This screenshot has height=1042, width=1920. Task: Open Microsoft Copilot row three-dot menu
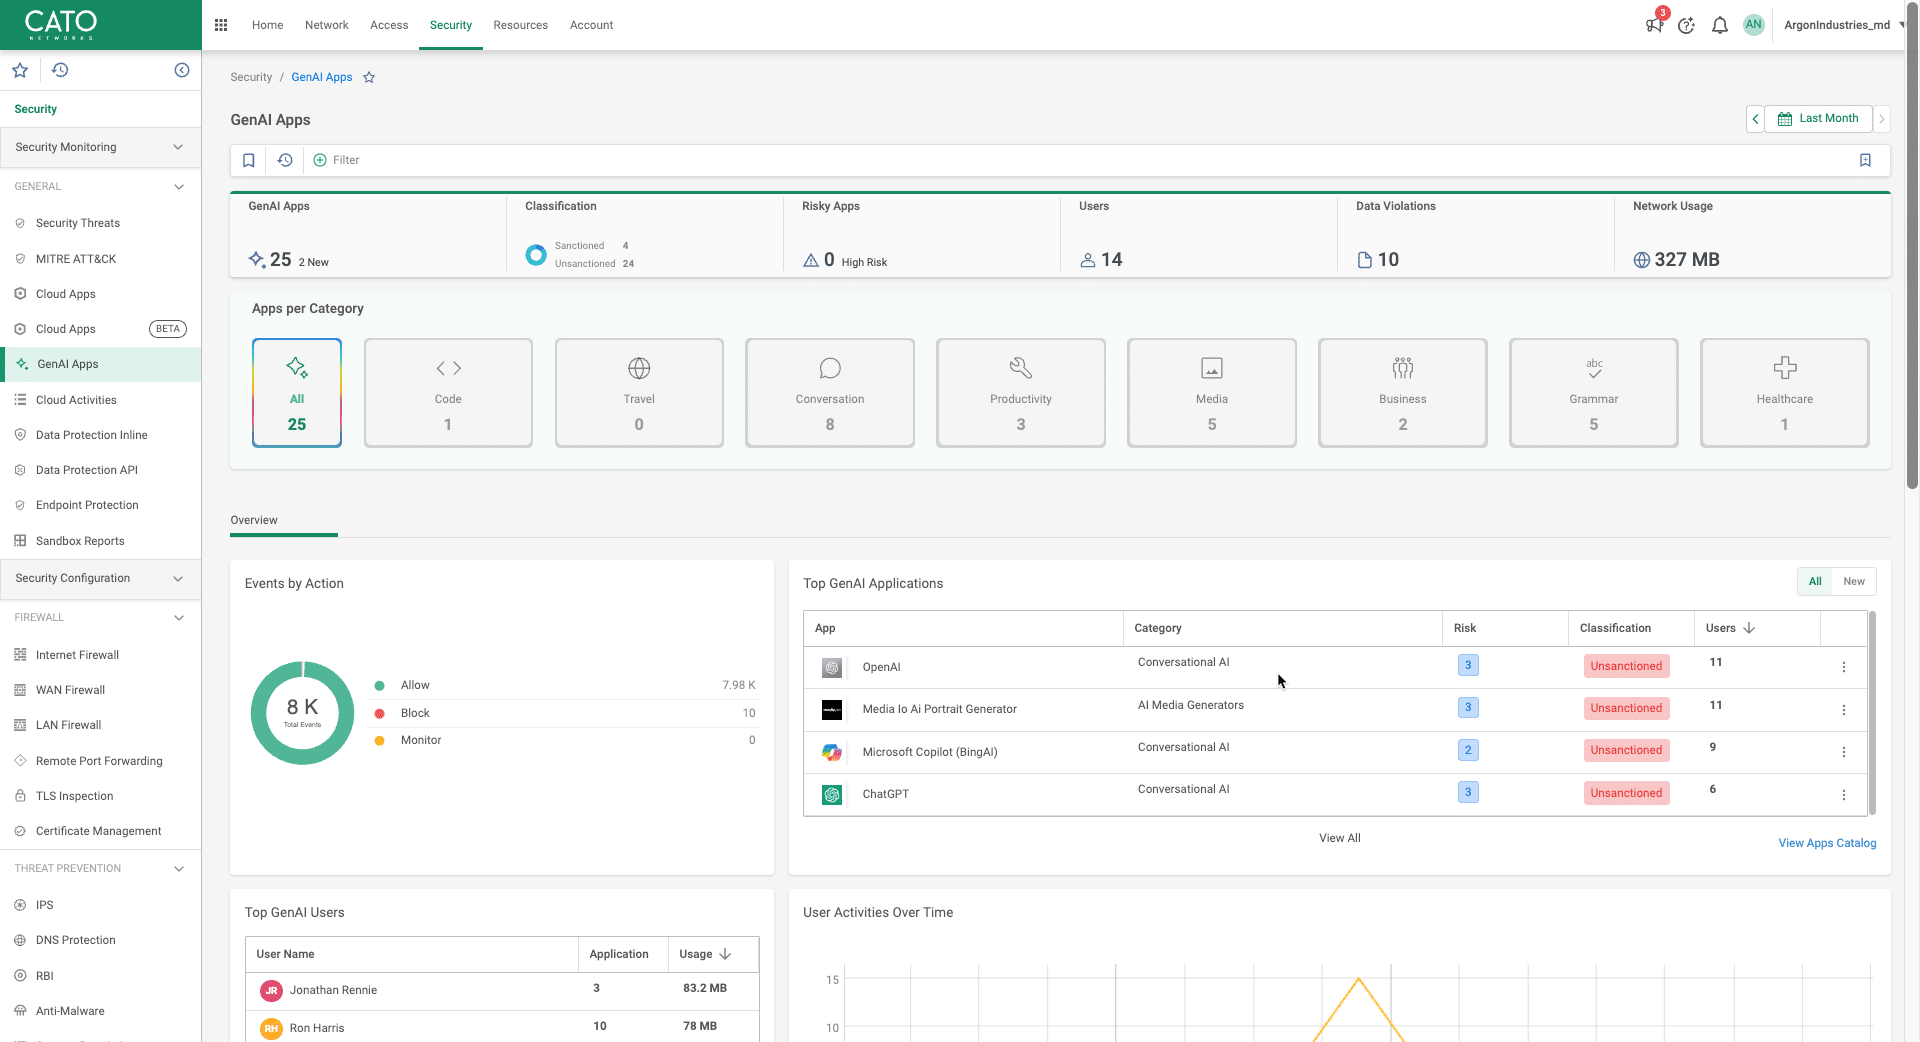(x=1844, y=752)
